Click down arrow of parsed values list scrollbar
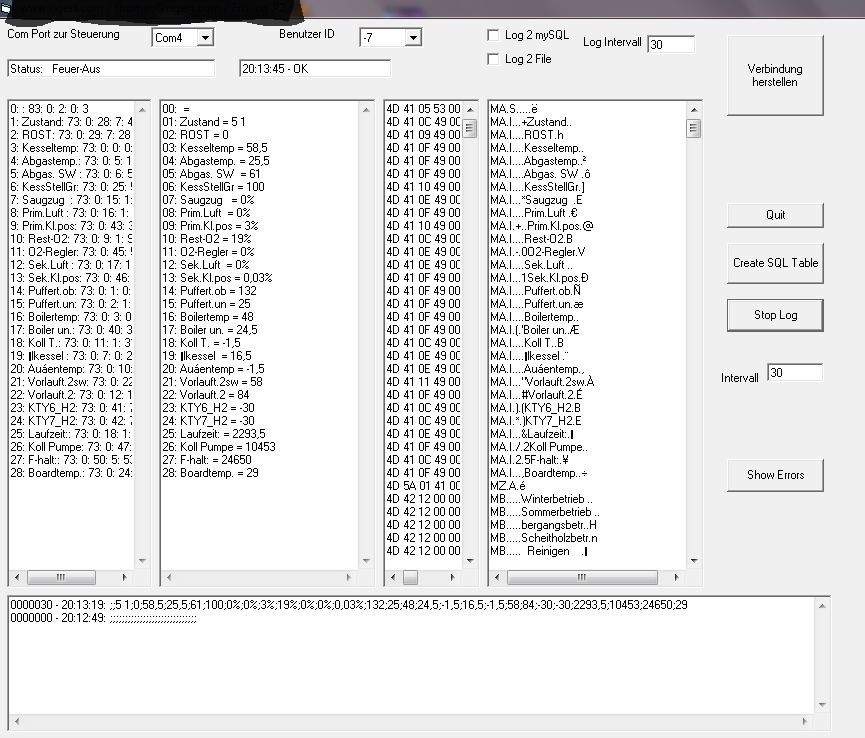This screenshot has height=738, width=865. pyautogui.click(x=366, y=561)
